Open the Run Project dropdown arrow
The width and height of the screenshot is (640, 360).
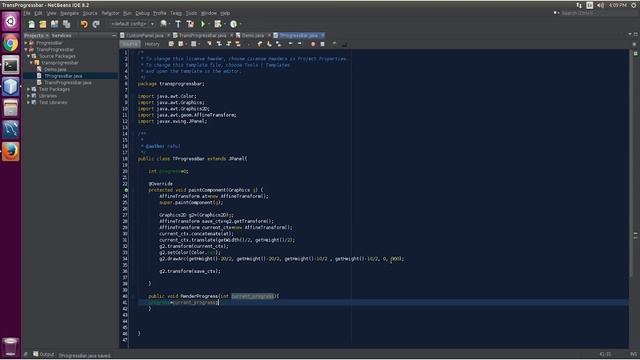[209, 24]
